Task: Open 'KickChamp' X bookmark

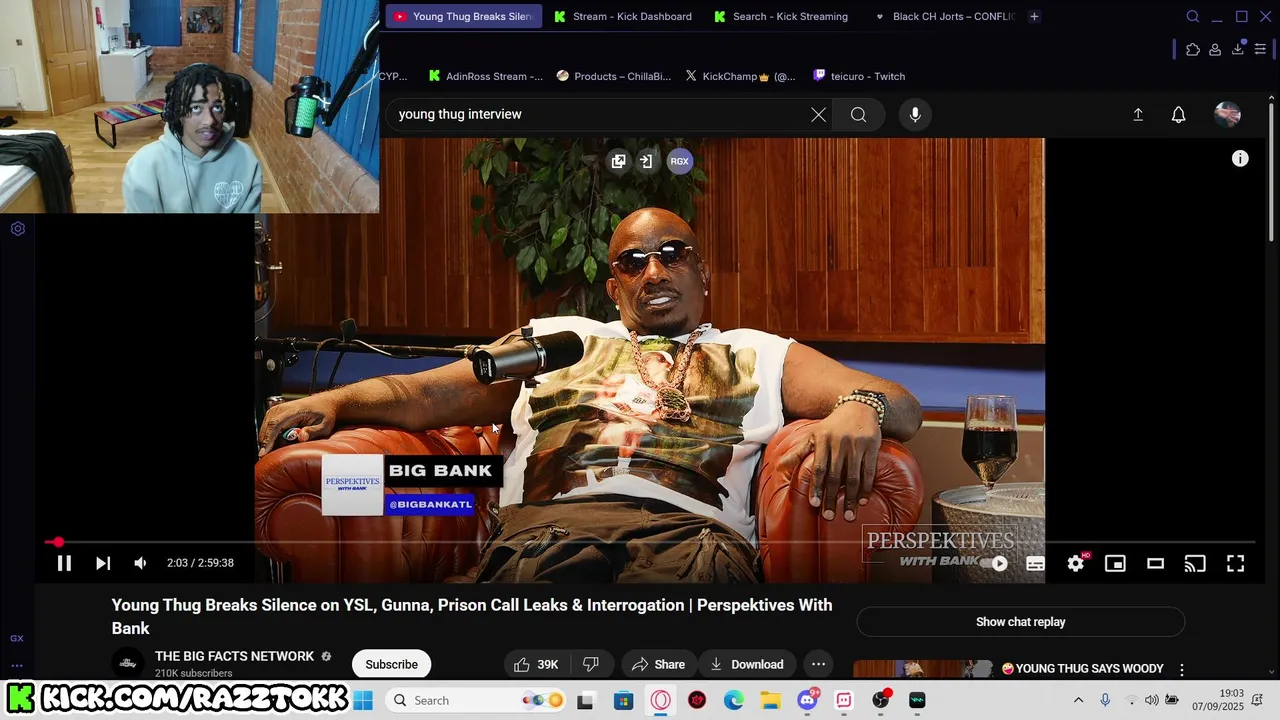Action: [741, 76]
